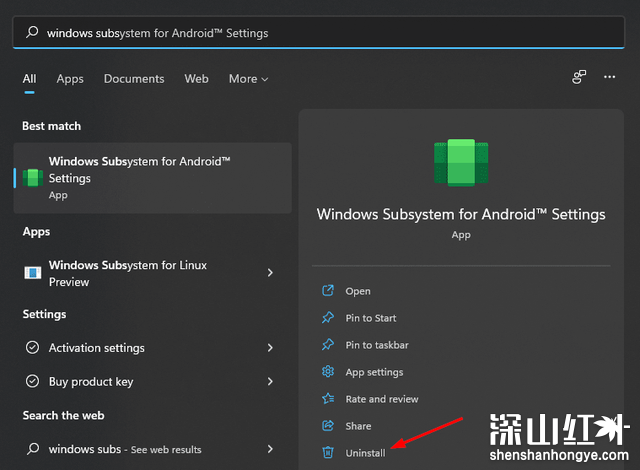Viewport: 640px width, 470px height.
Task: Click the search magnifier icon in search box
Action: click(x=32, y=32)
